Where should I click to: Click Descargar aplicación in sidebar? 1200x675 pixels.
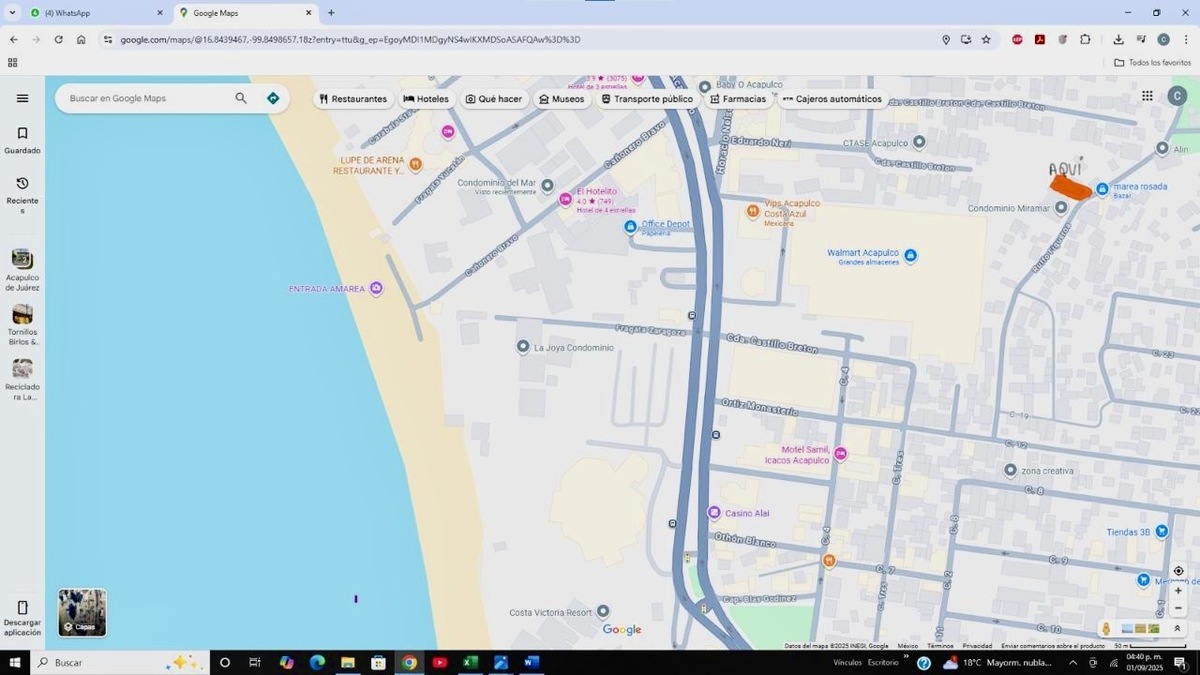(22, 617)
